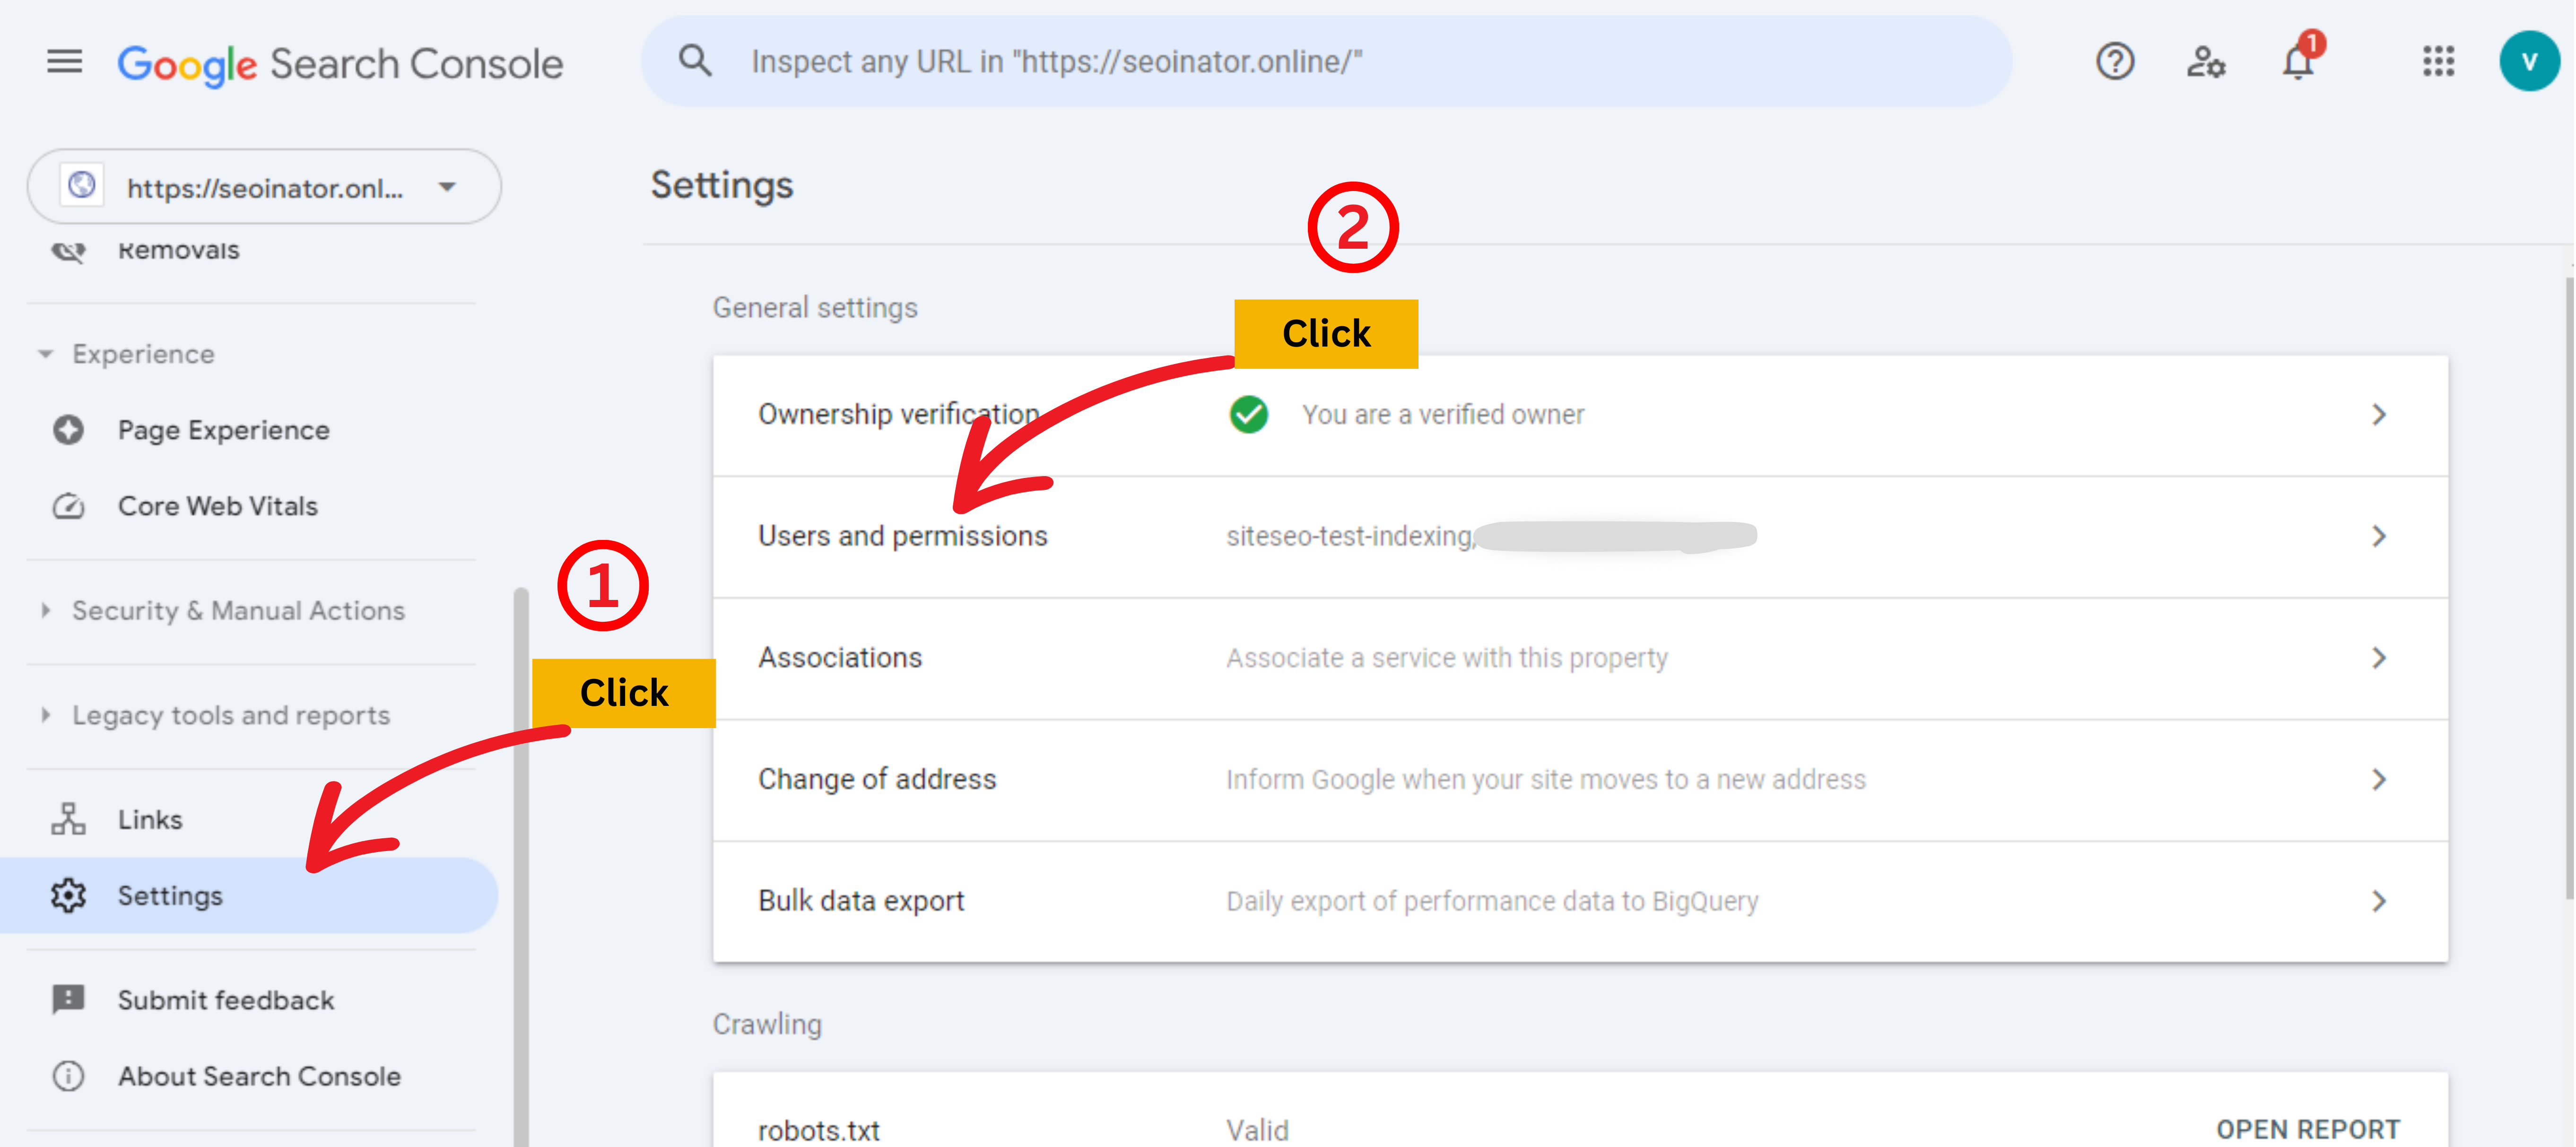Click 'You are a verified owner' text

pyautogui.click(x=1442, y=414)
